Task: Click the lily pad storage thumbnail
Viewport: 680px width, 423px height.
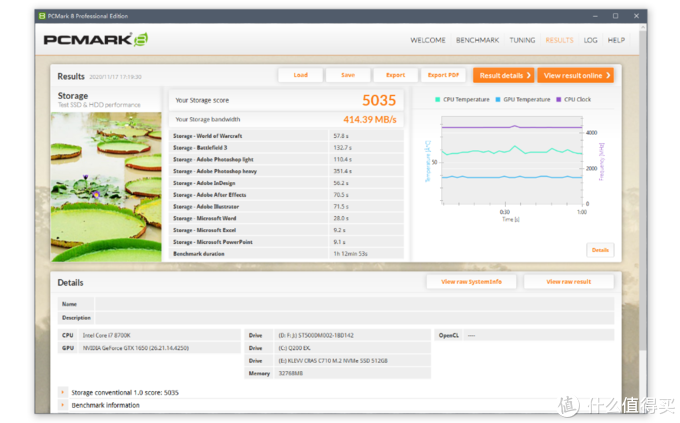Action: pyautogui.click(x=106, y=187)
